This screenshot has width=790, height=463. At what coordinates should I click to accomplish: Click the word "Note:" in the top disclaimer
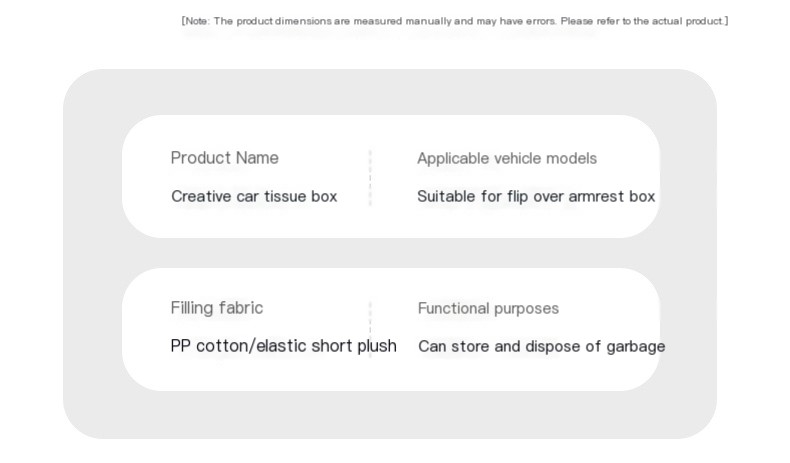coord(197,21)
